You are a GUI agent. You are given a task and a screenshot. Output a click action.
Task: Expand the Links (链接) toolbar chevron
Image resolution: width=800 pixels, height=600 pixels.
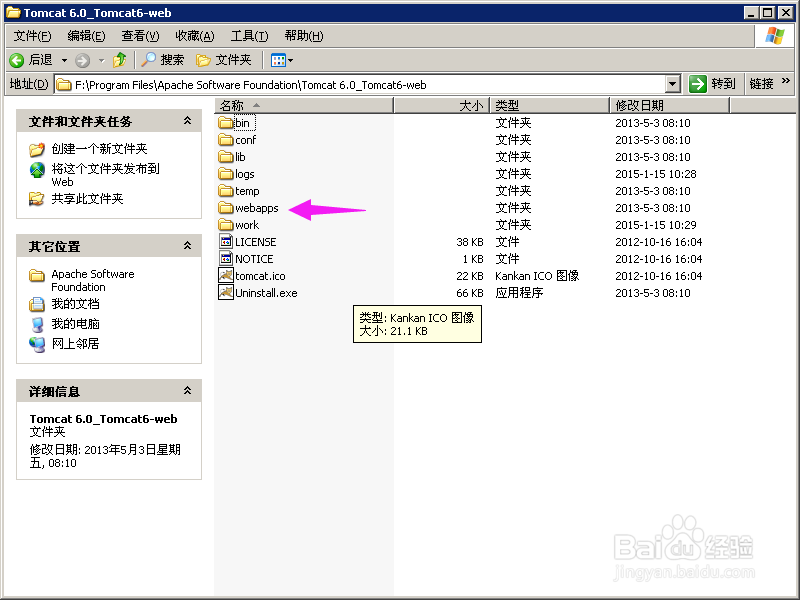(x=785, y=81)
